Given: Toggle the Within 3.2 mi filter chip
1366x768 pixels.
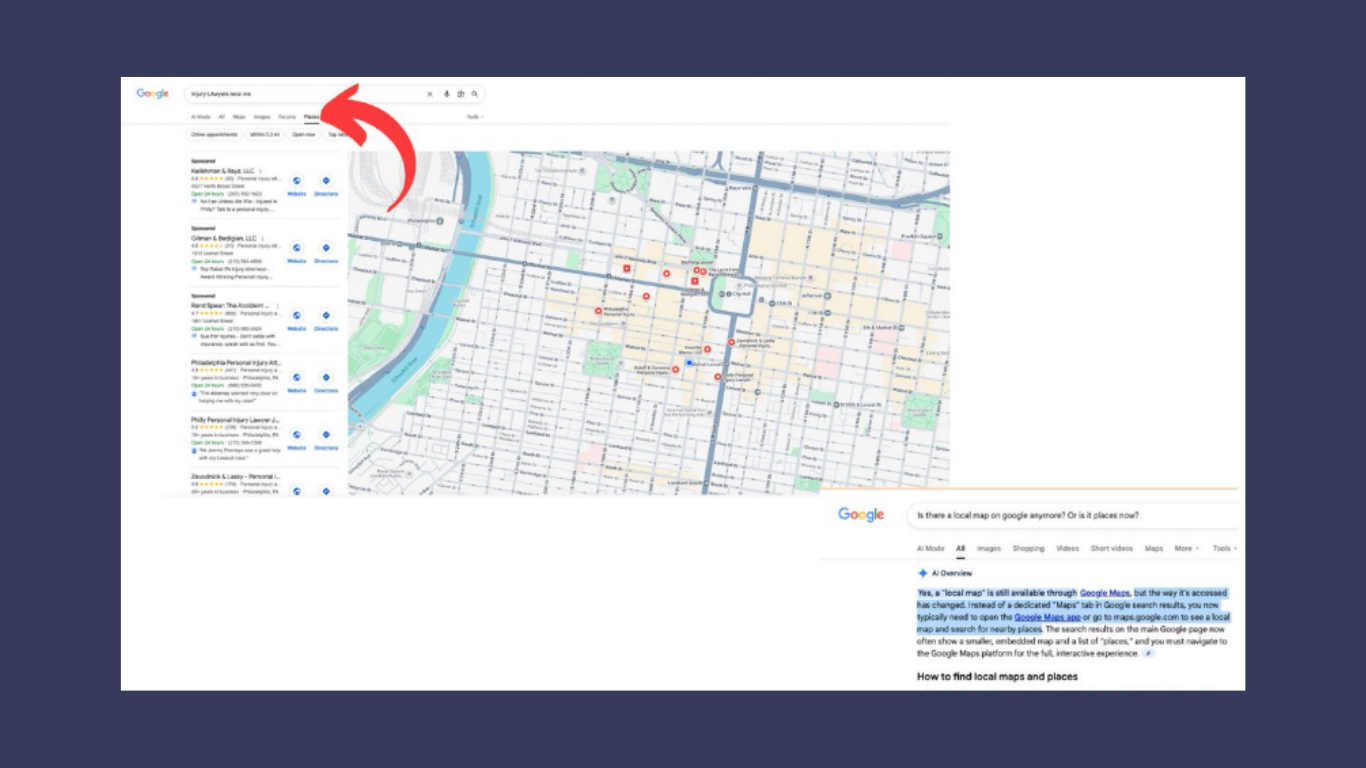Looking at the screenshot, I should pyautogui.click(x=265, y=134).
